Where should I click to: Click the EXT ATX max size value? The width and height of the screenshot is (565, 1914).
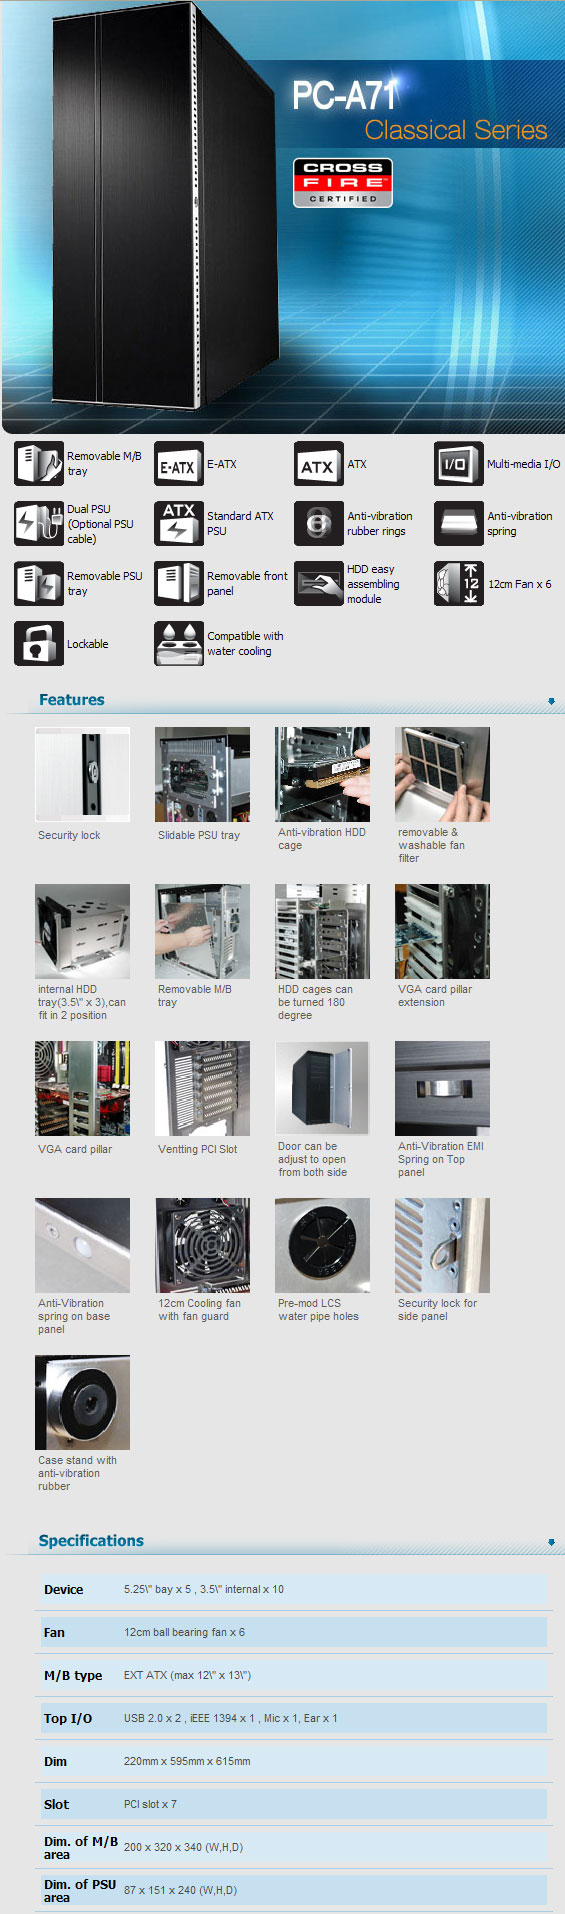click(188, 1675)
